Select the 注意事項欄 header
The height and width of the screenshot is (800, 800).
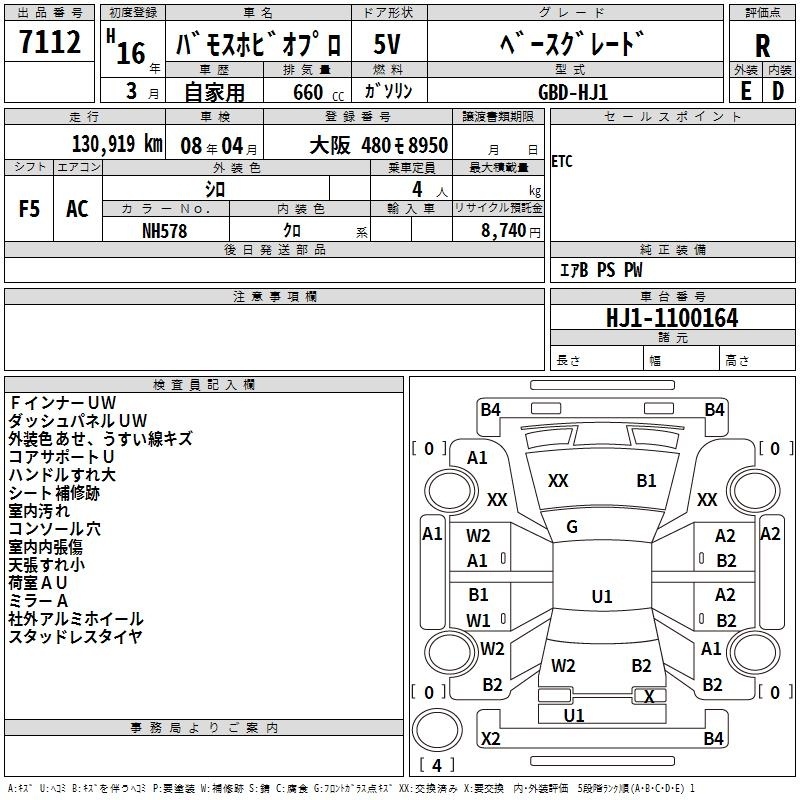[274, 296]
